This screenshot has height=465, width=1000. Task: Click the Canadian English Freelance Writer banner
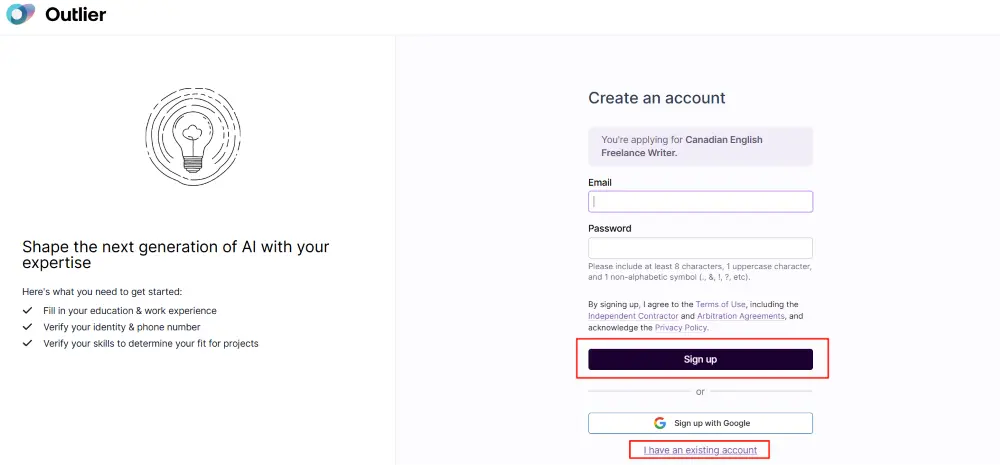point(700,147)
